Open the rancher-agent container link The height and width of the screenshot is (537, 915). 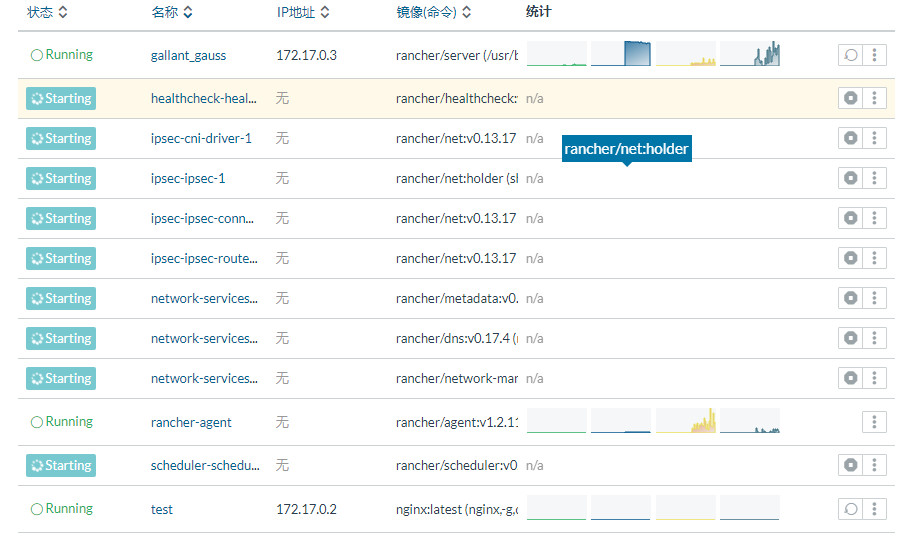click(x=191, y=423)
